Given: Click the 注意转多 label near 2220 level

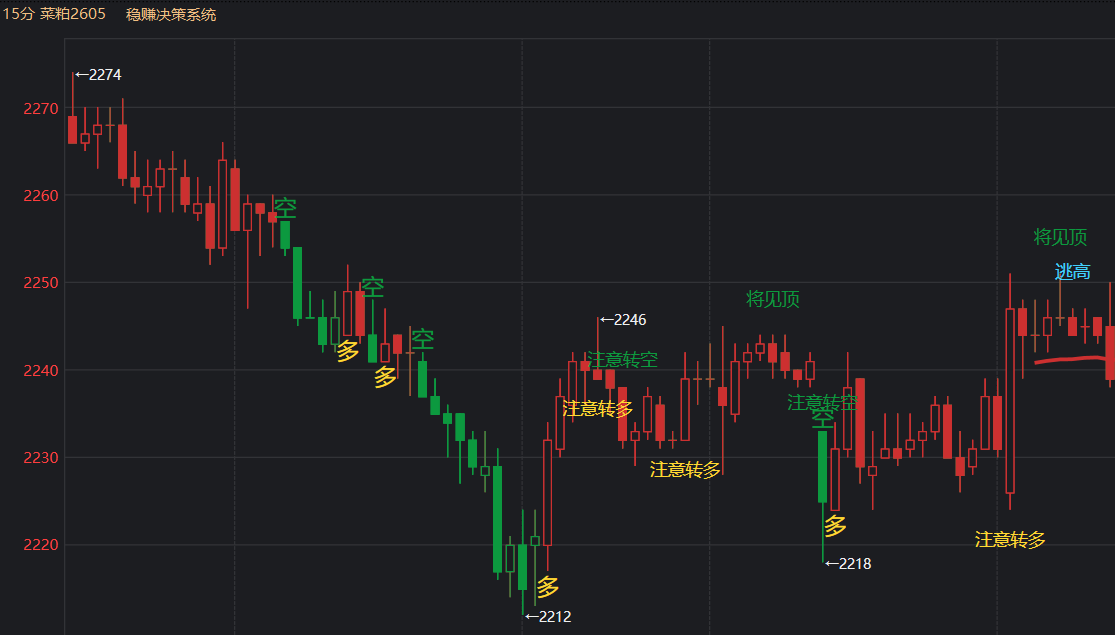Looking at the screenshot, I should click(1010, 540).
